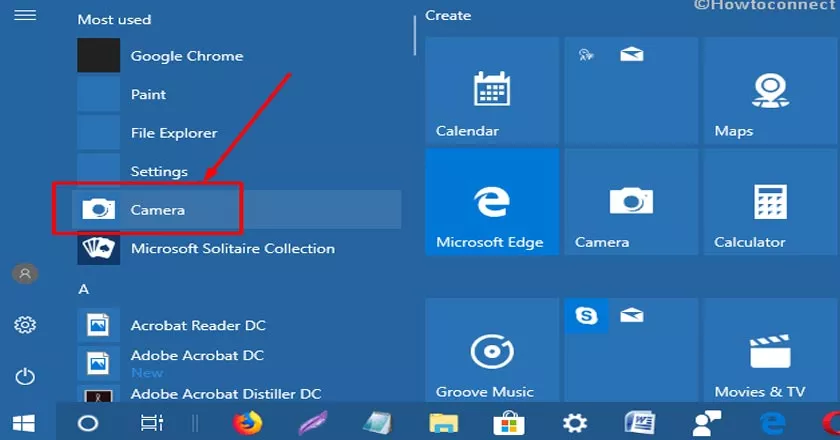The width and height of the screenshot is (840, 440).
Task: Open the Skype small tile
Action: click(x=586, y=316)
